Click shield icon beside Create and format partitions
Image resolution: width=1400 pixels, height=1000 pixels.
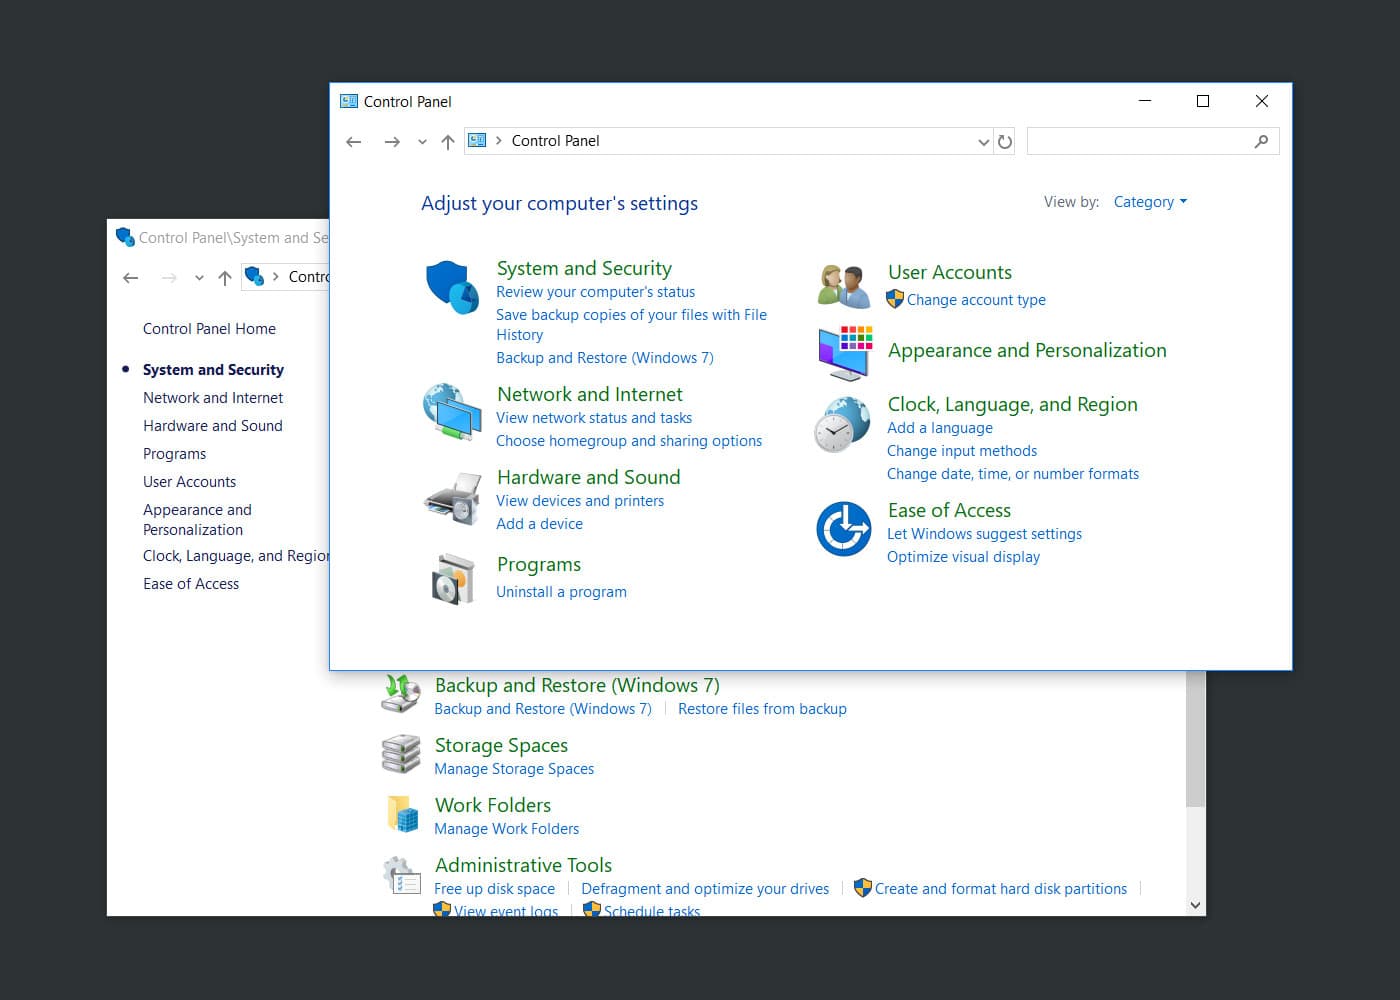[863, 888]
